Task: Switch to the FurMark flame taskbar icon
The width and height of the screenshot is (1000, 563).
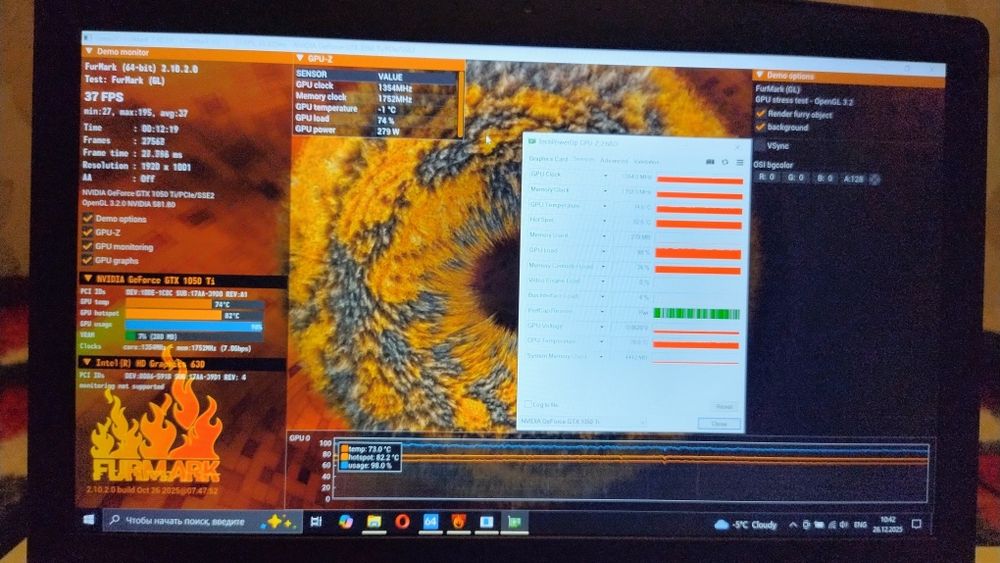Action: (459, 522)
